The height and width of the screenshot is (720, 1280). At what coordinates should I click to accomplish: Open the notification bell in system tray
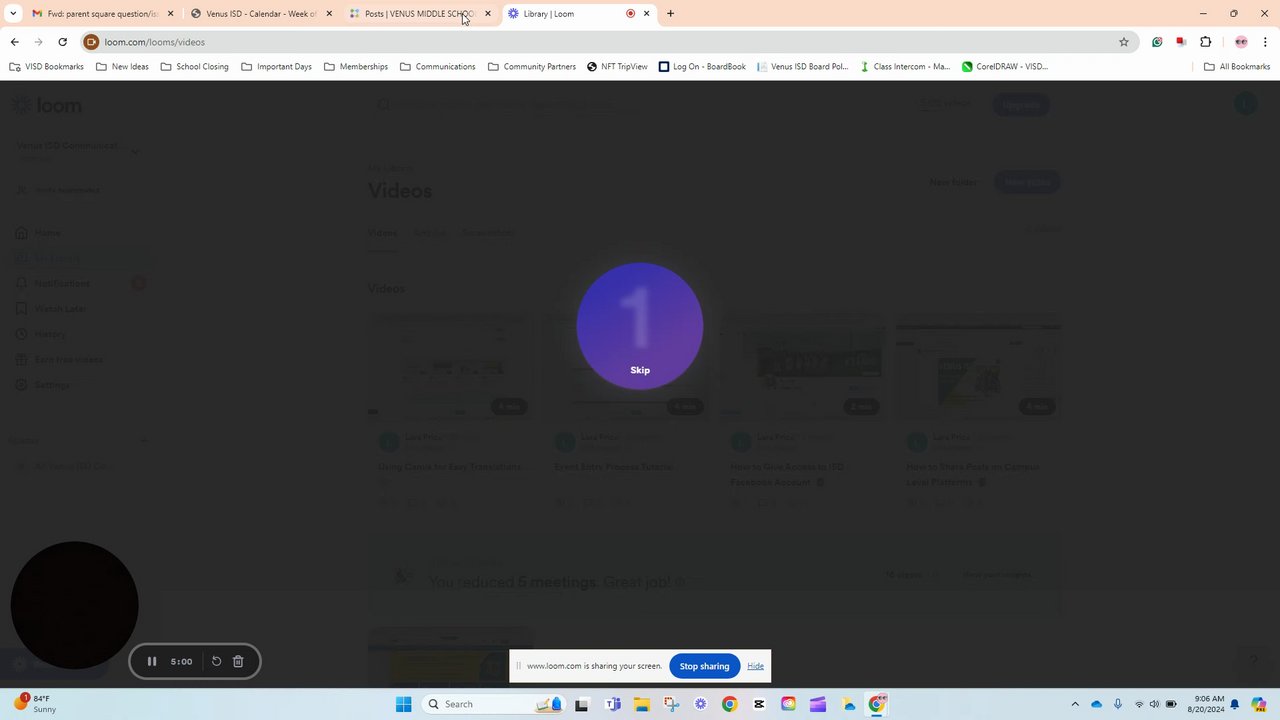pos(1235,704)
